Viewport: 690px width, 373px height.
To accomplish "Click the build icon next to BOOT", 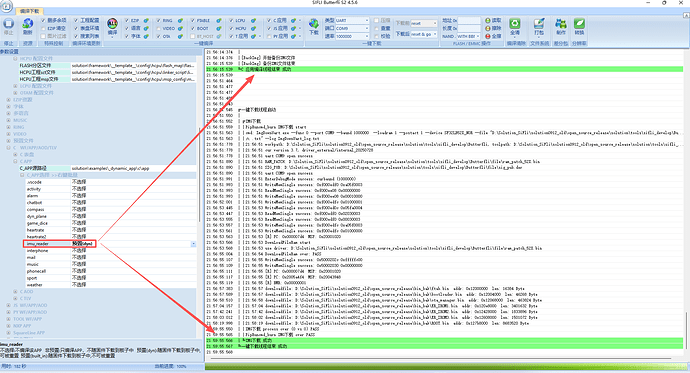I will (x=219, y=28).
